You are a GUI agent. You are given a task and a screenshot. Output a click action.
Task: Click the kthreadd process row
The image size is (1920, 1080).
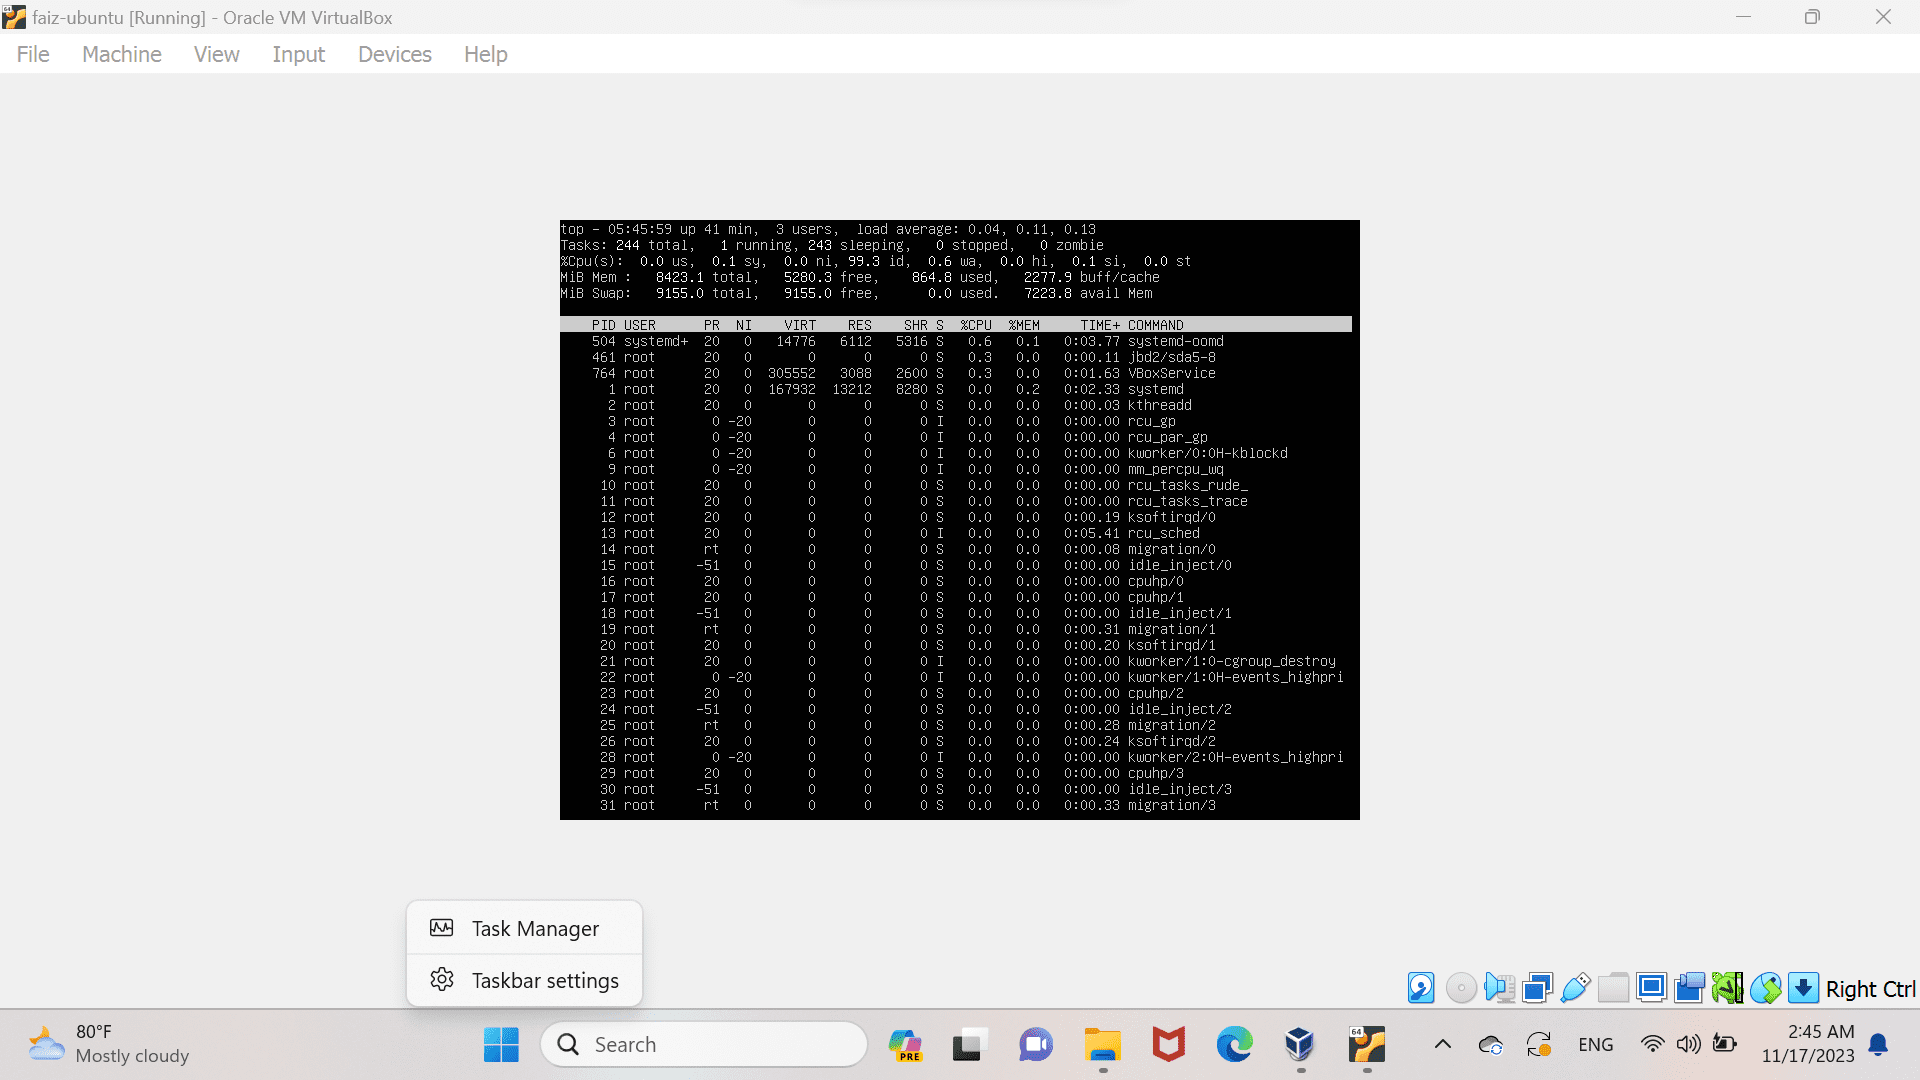[x=956, y=405]
